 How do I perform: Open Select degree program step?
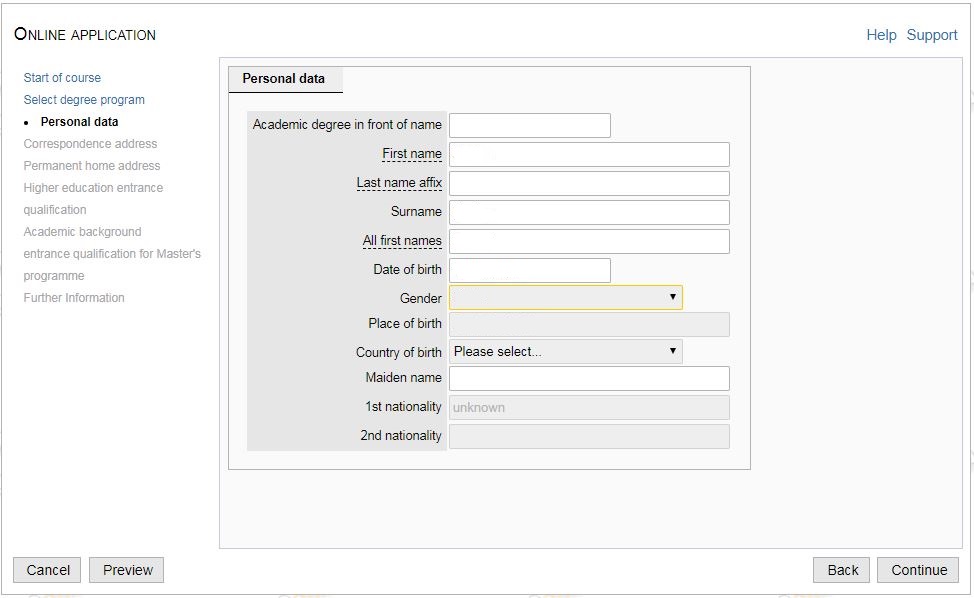[84, 100]
